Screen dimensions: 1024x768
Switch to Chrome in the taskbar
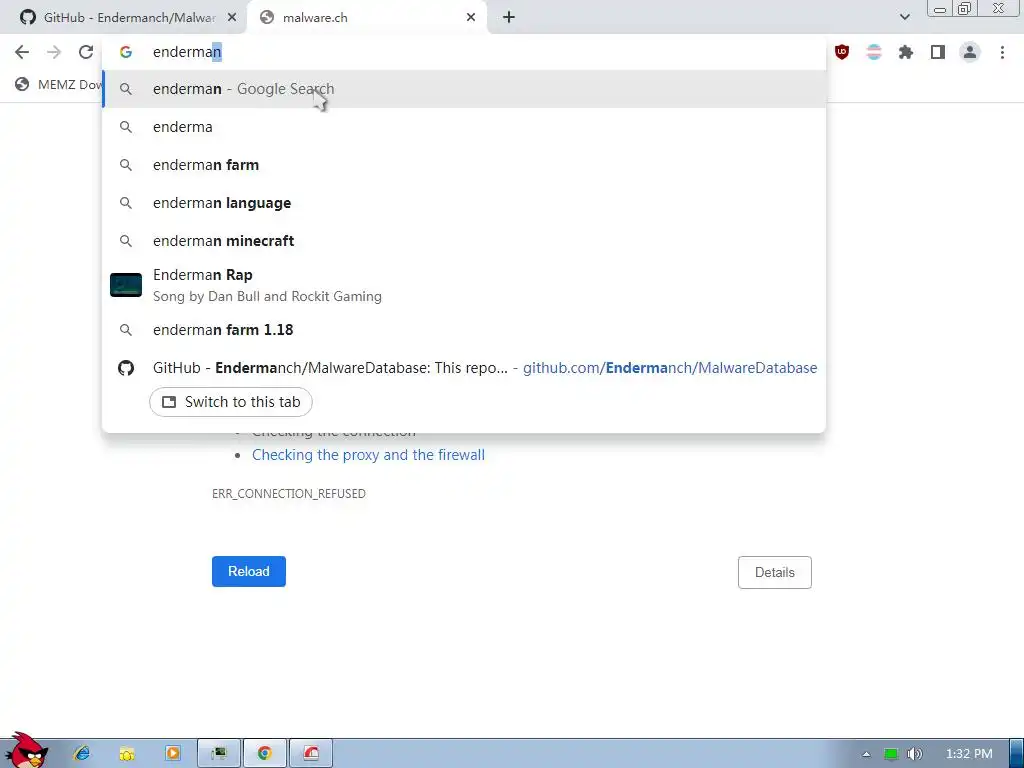click(x=264, y=754)
